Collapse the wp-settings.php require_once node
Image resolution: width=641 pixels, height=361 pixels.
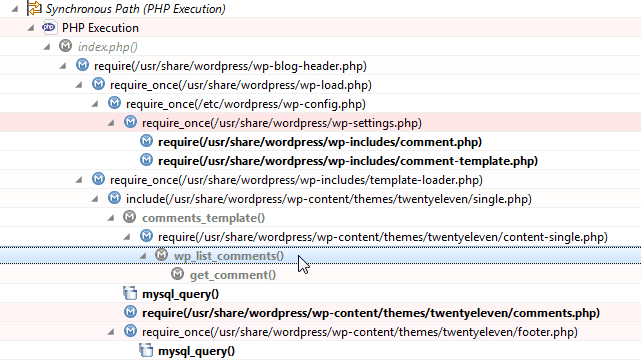pos(110,123)
